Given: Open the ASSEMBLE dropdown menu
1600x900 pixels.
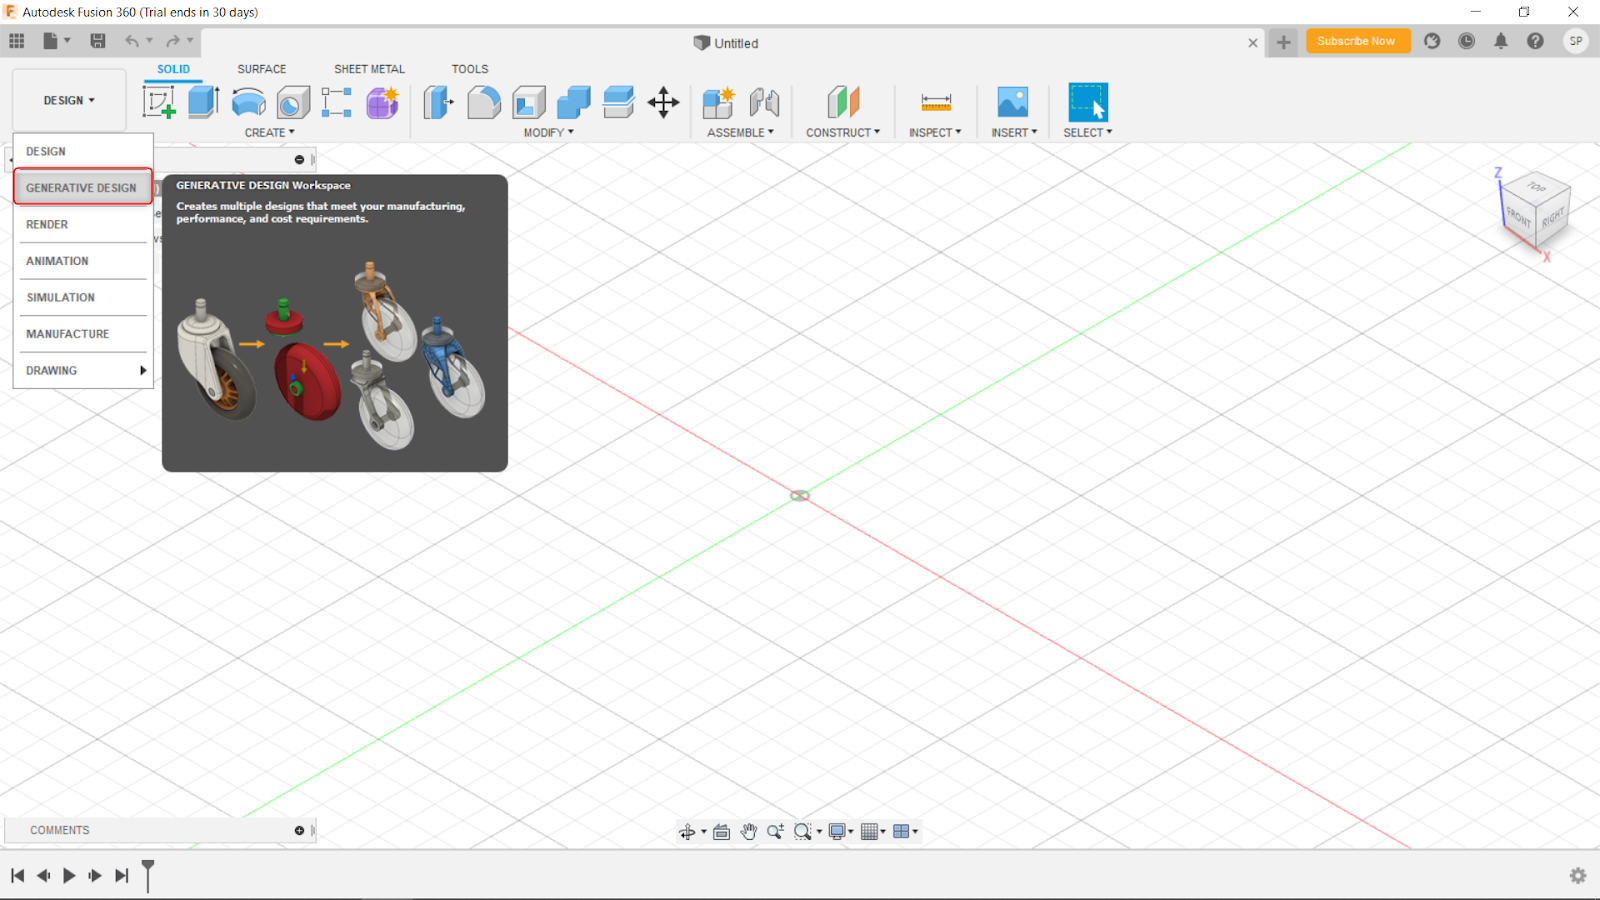Looking at the screenshot, I should (740, 132).
